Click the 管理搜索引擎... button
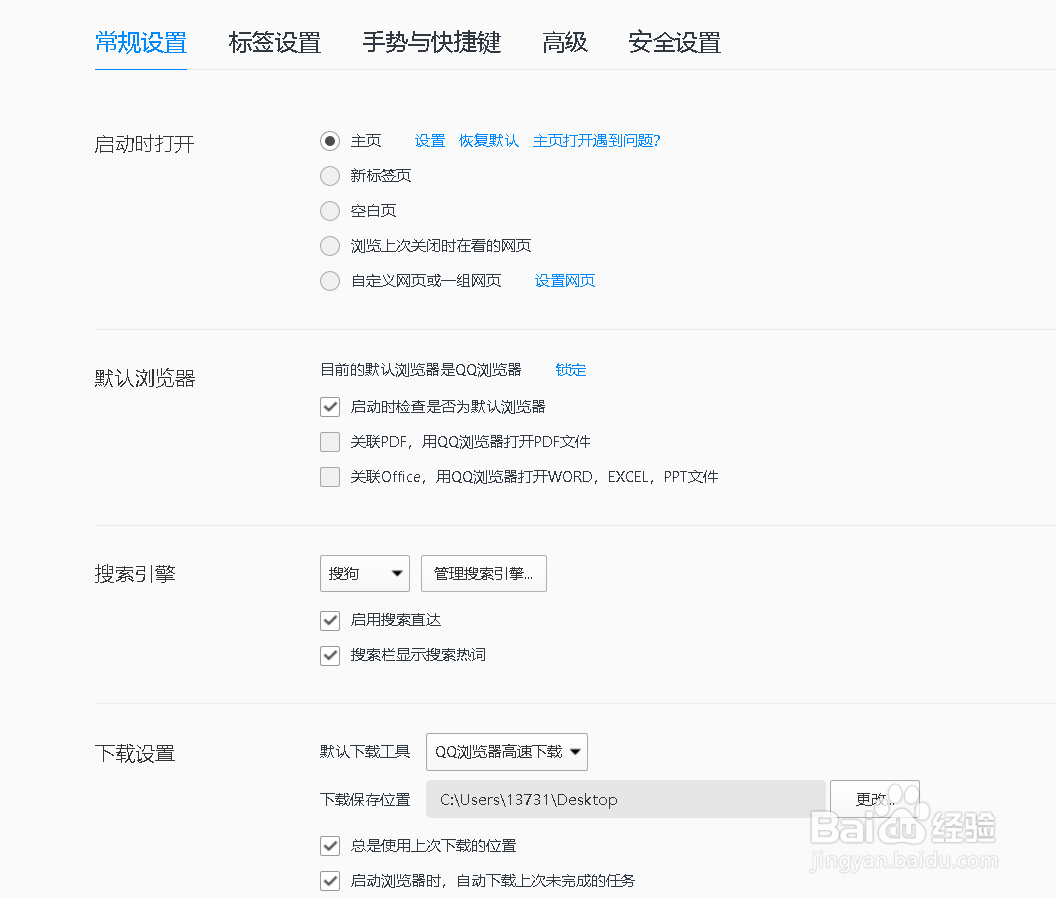1056x897 pixels. [x=484, y=574]
